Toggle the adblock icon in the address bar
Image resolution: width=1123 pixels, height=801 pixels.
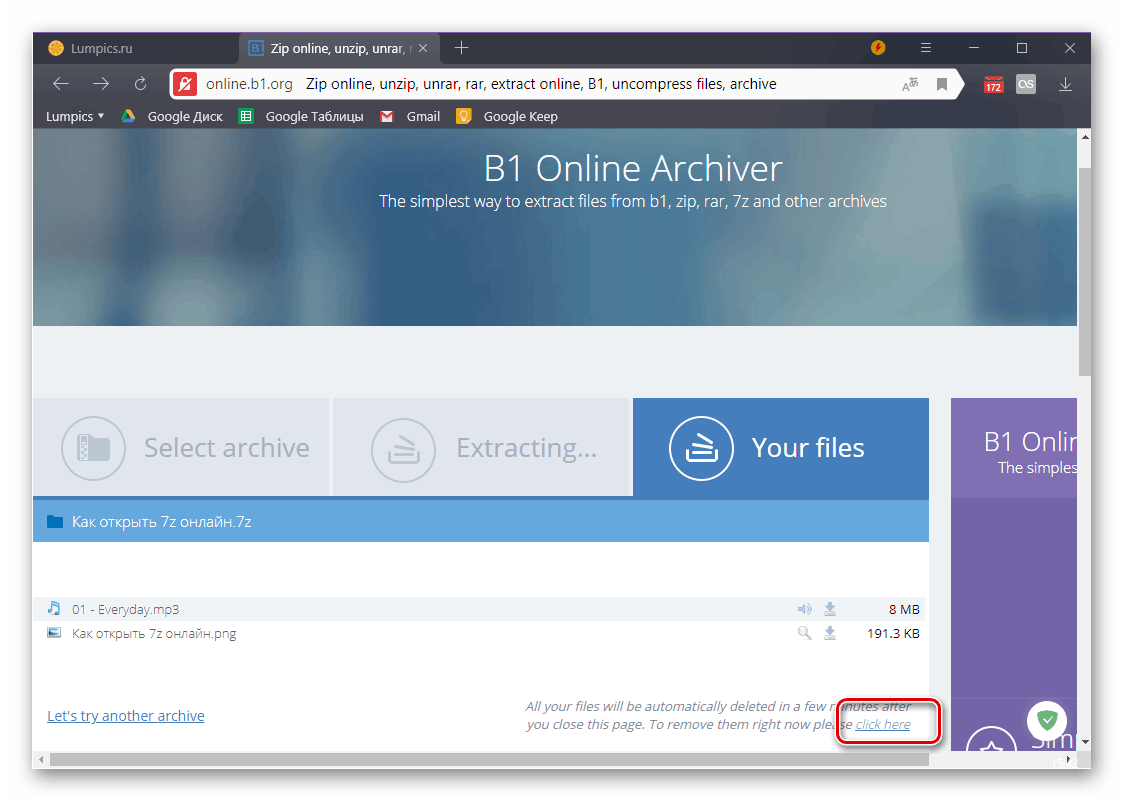(x=184, y=84)
